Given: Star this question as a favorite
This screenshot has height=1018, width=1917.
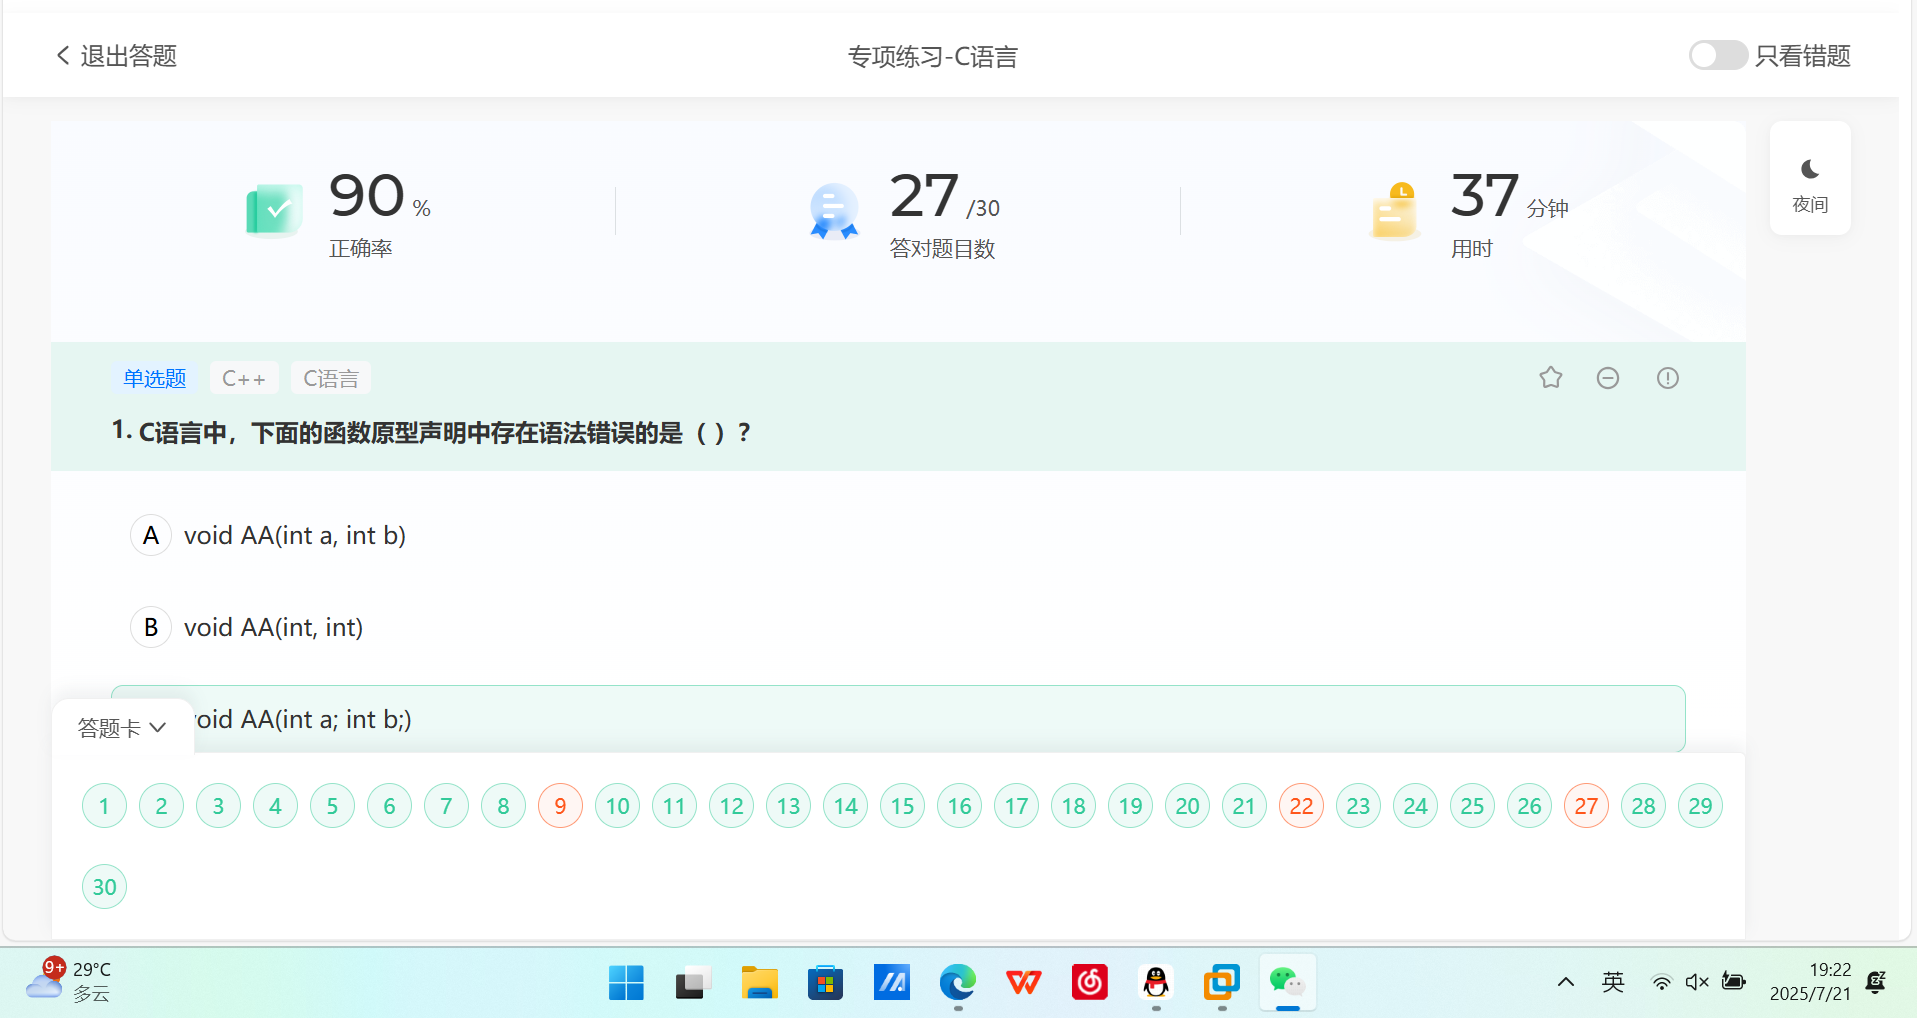Looking at the screenshot, I should pos(1550,377).
